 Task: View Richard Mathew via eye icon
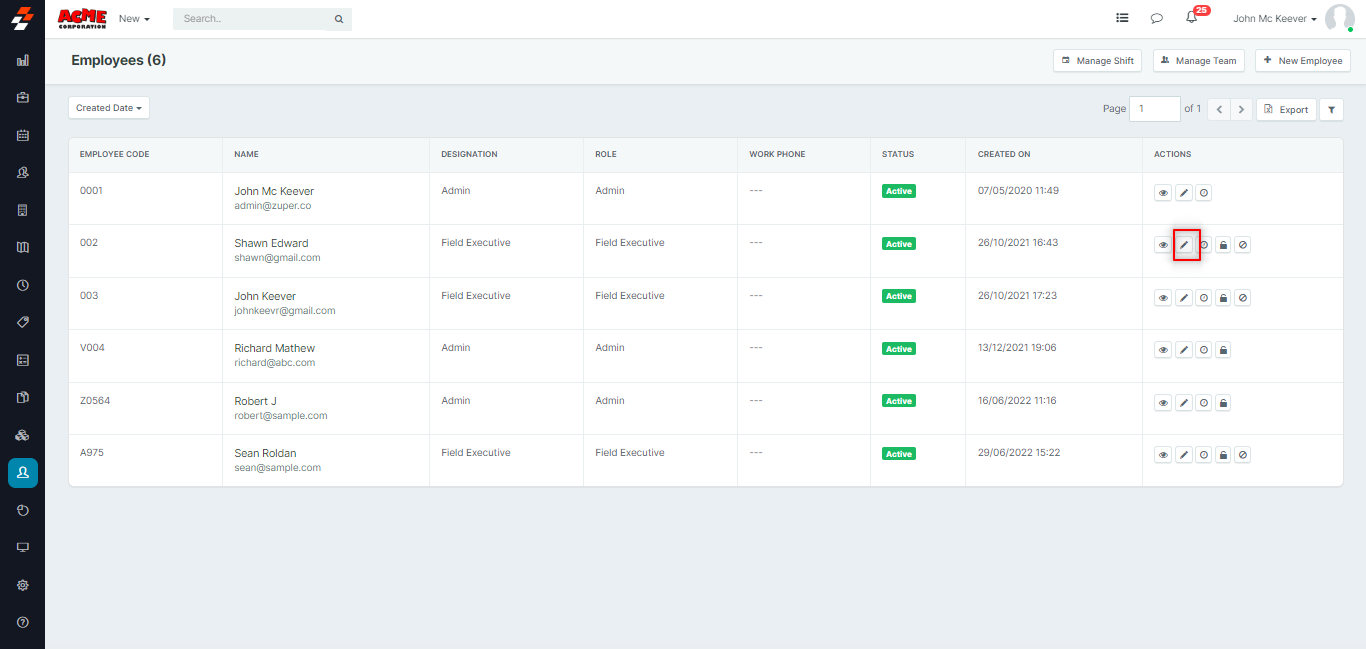tap(1164, 350)
